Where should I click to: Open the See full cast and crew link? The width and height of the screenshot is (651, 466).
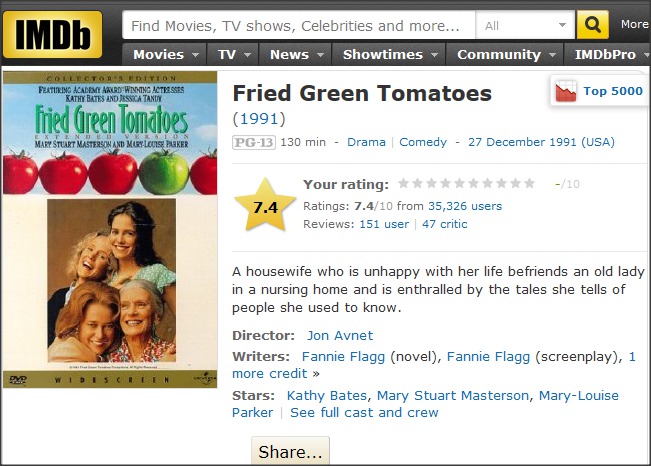(364, 412)
